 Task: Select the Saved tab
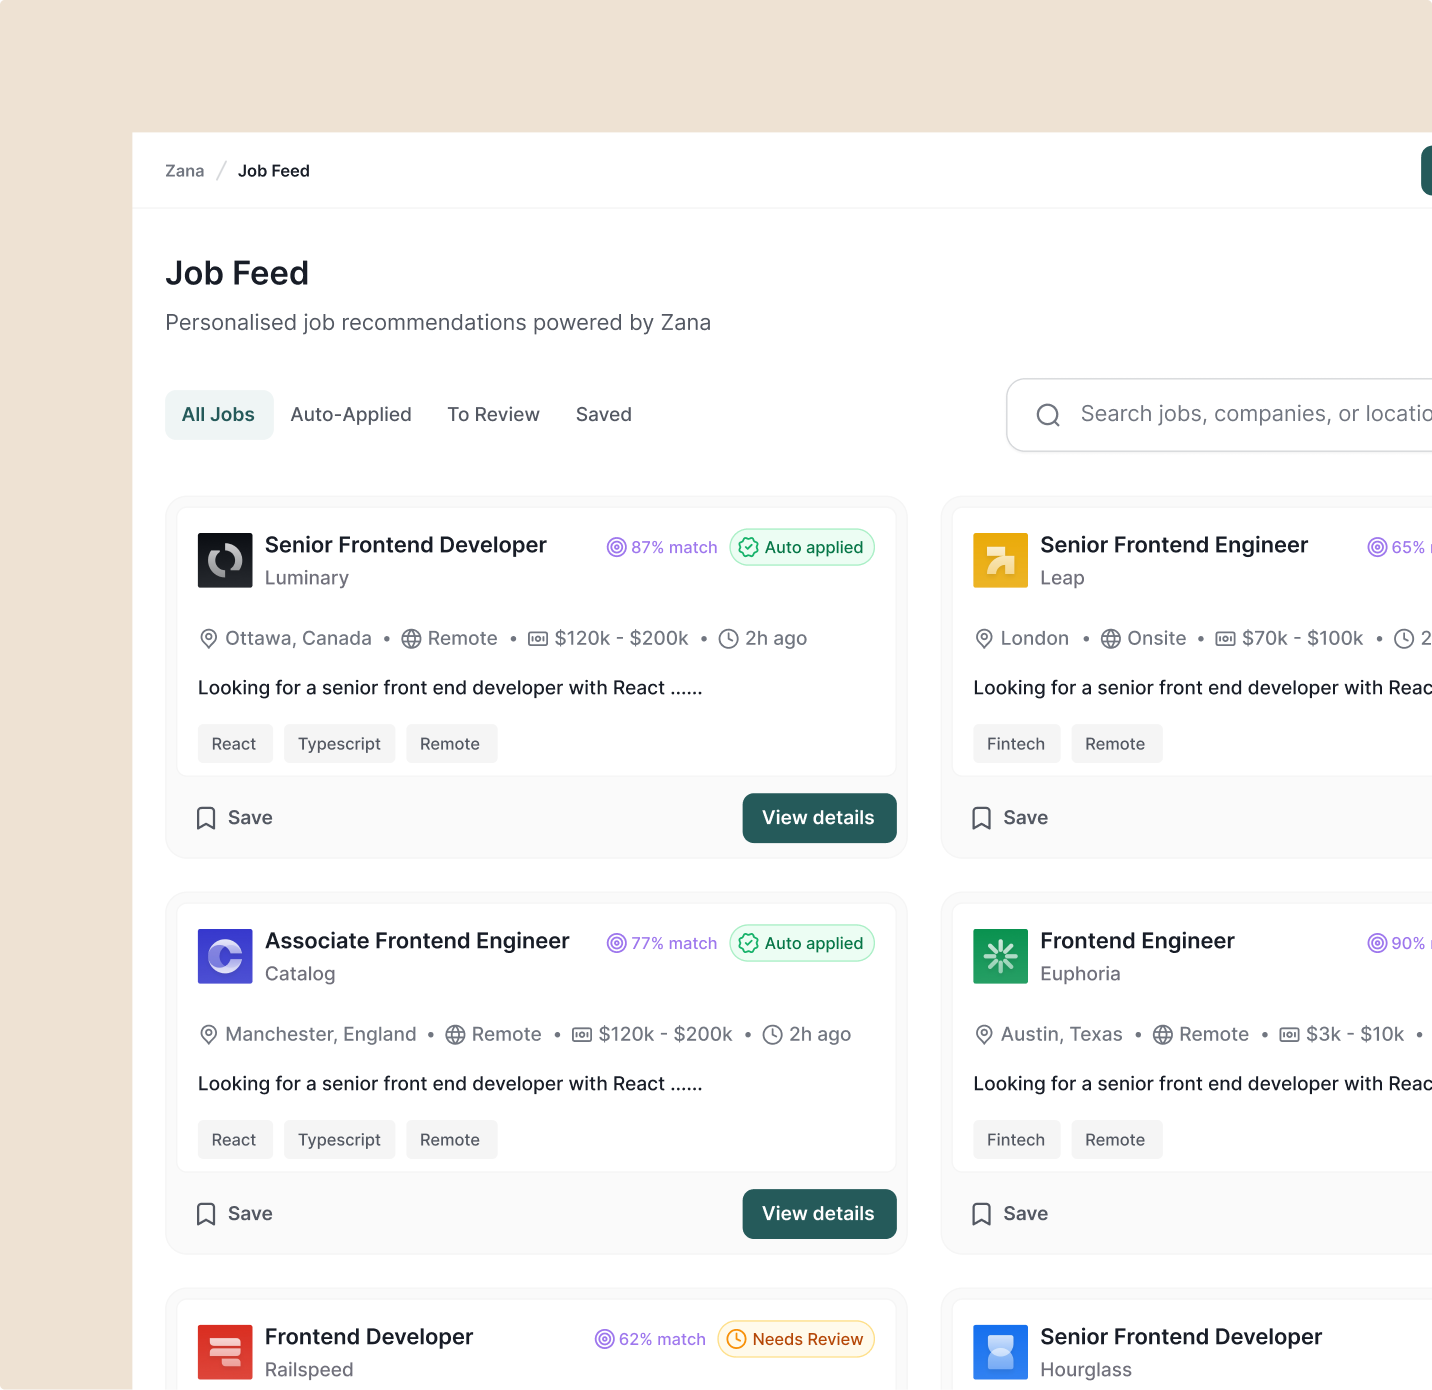pyautogui.click(x=603, y=415)
